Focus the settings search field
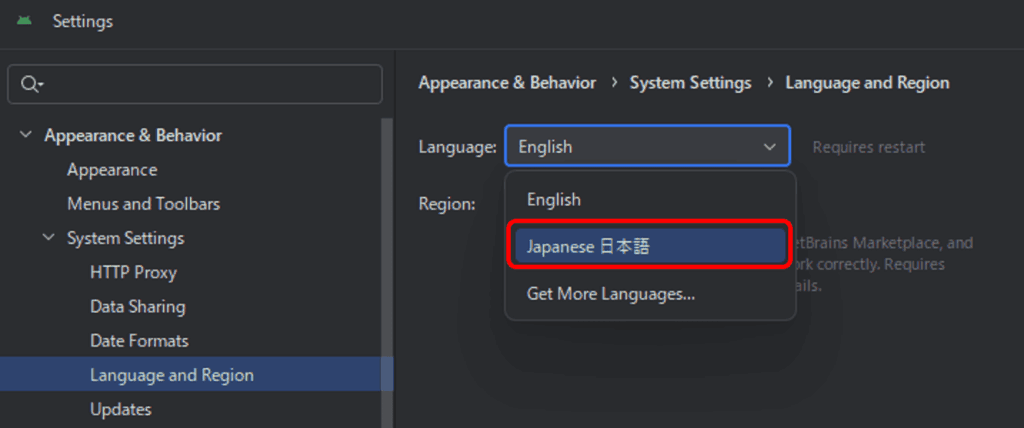Image resolution: width=1024 pixels, height=428 pixels. tap(210, 84)
